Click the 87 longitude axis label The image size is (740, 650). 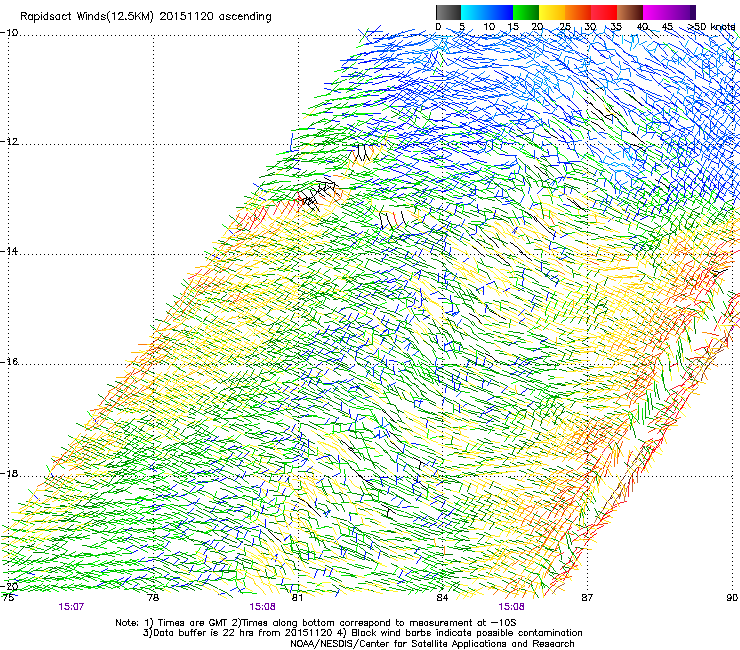pos(587,598)
